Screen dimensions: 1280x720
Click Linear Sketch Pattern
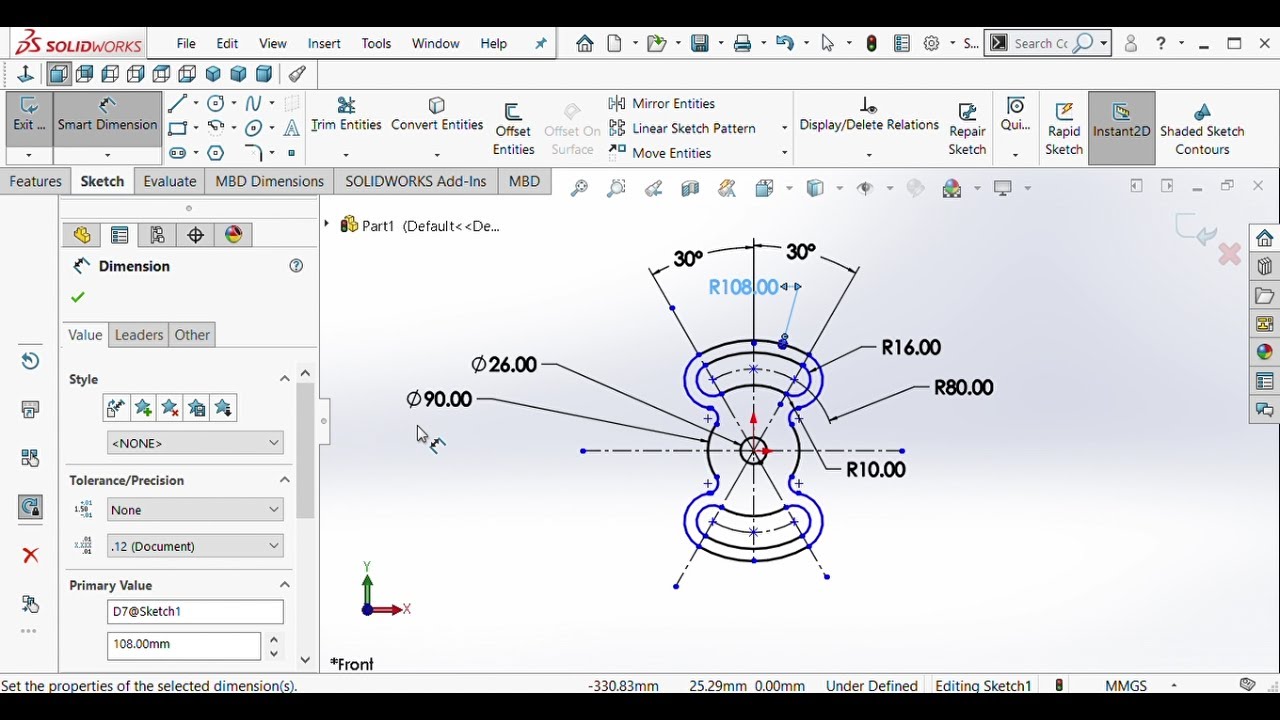682,128
